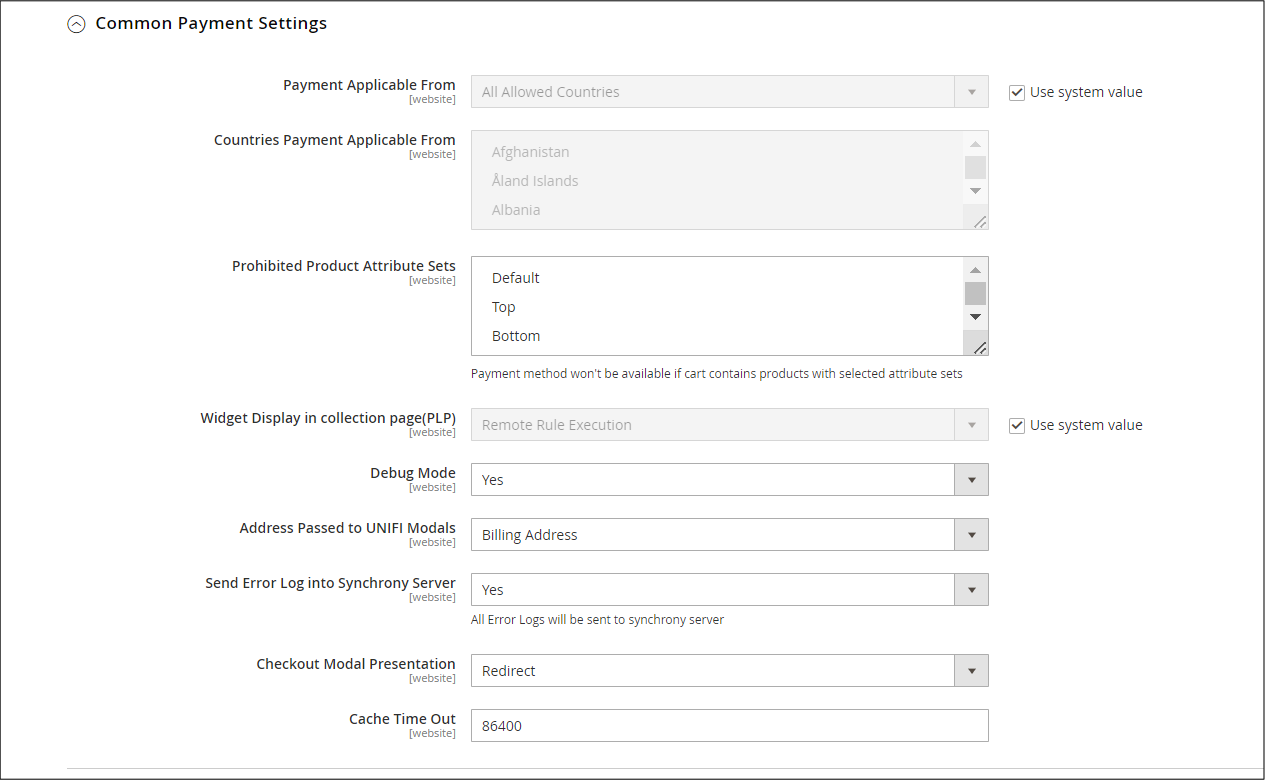Screen dimensions: 1265x780
Task: Select Albania in the countries list
Action: coord(516,210)
